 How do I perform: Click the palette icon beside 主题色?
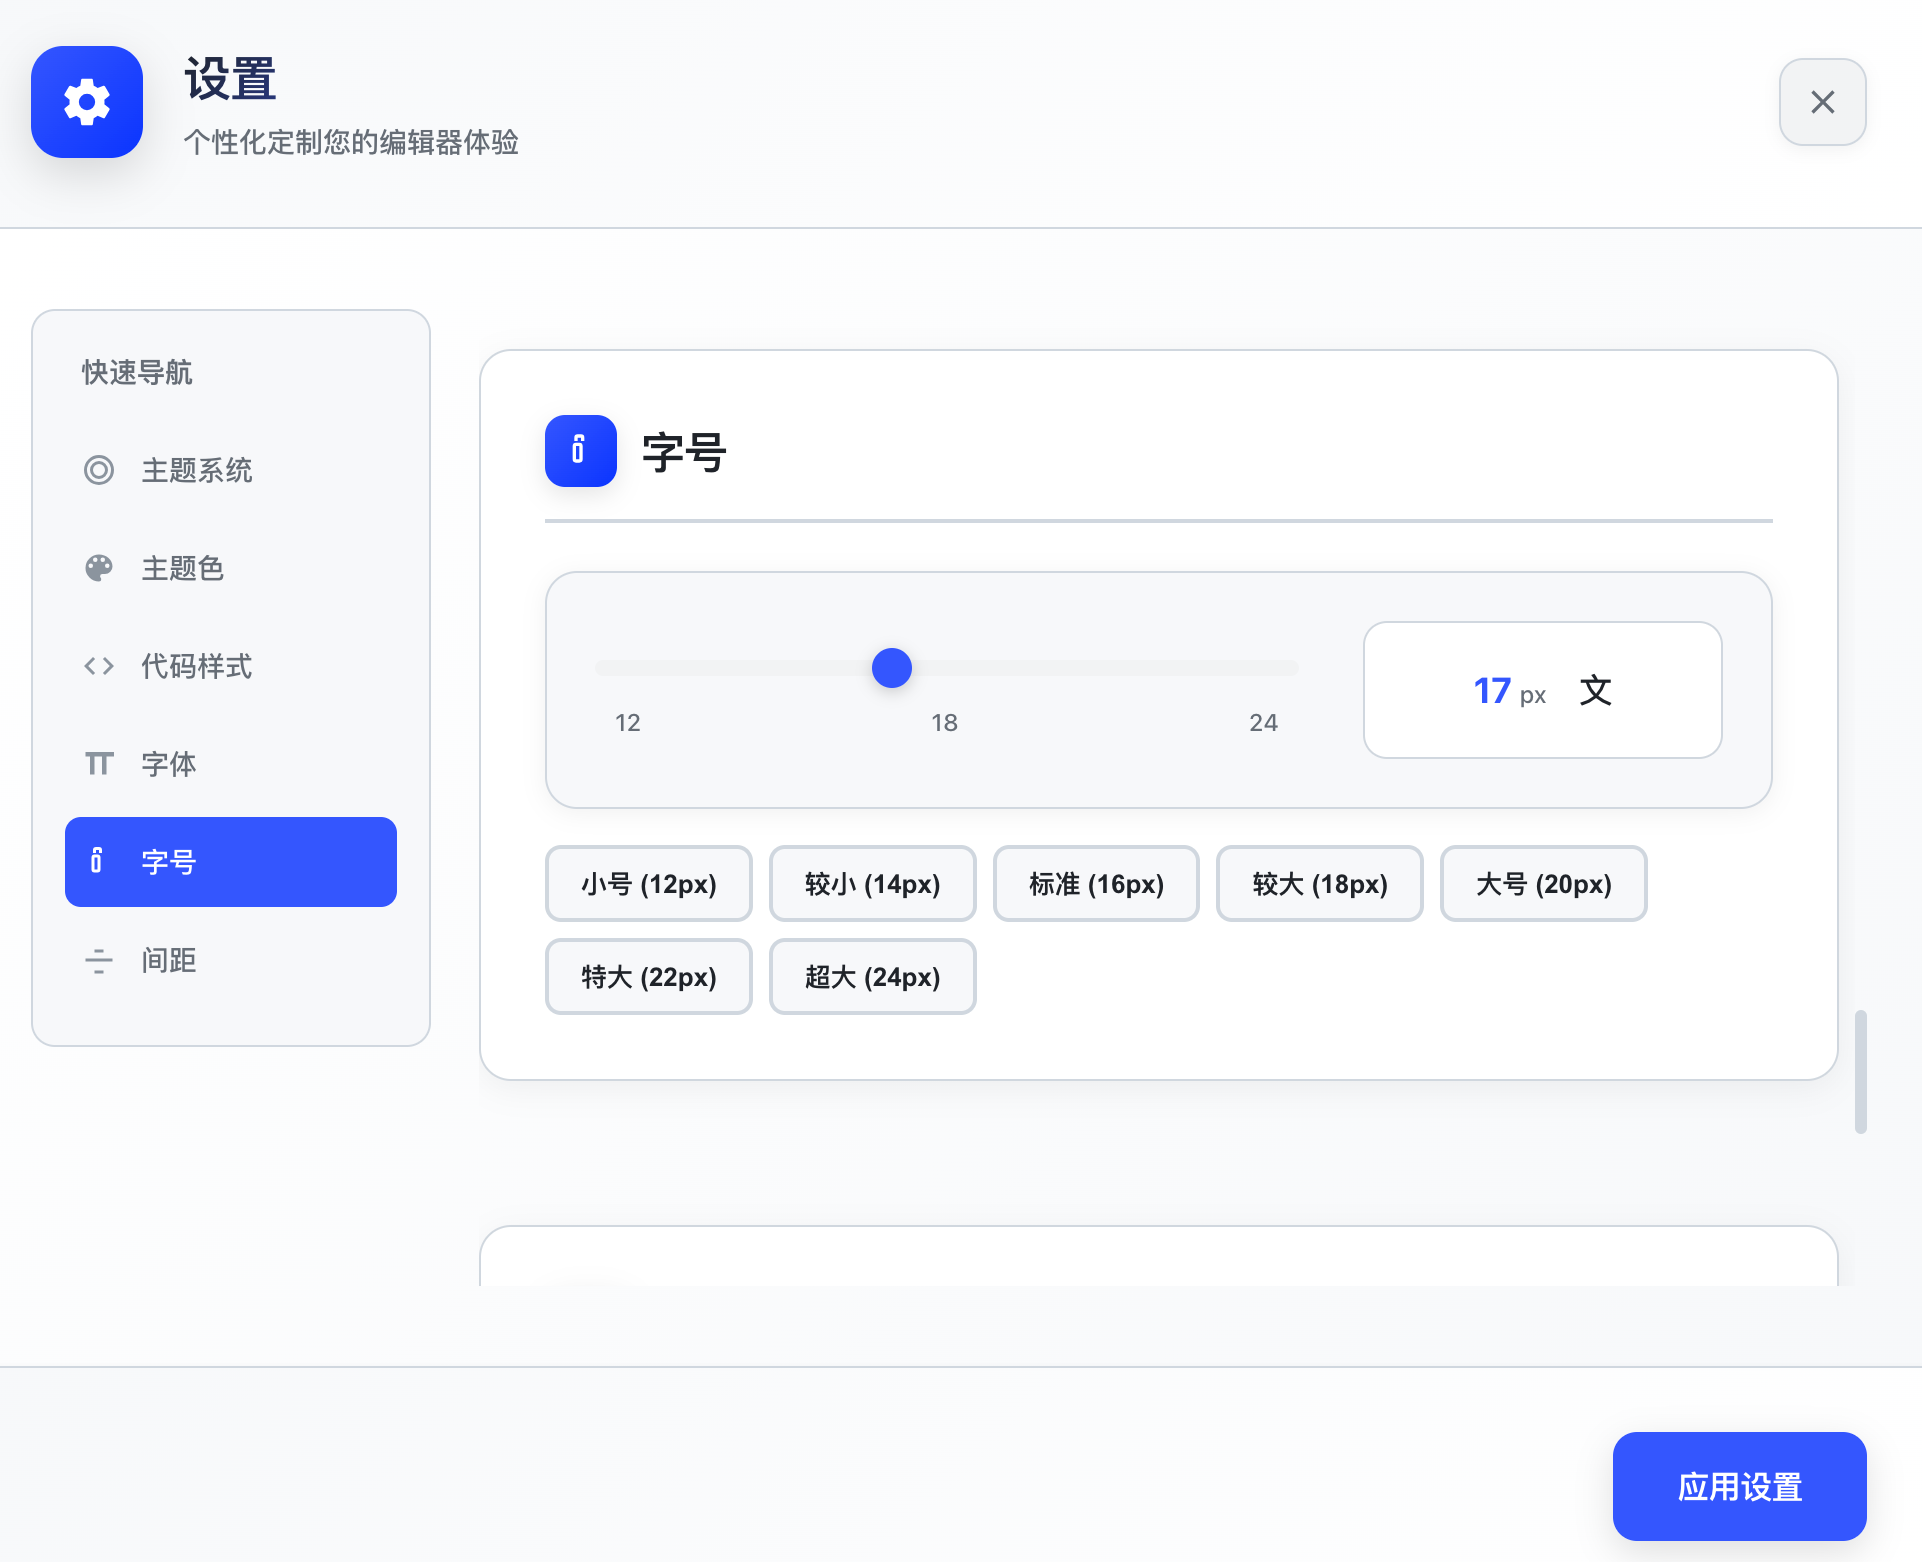(x=99, y=568)
